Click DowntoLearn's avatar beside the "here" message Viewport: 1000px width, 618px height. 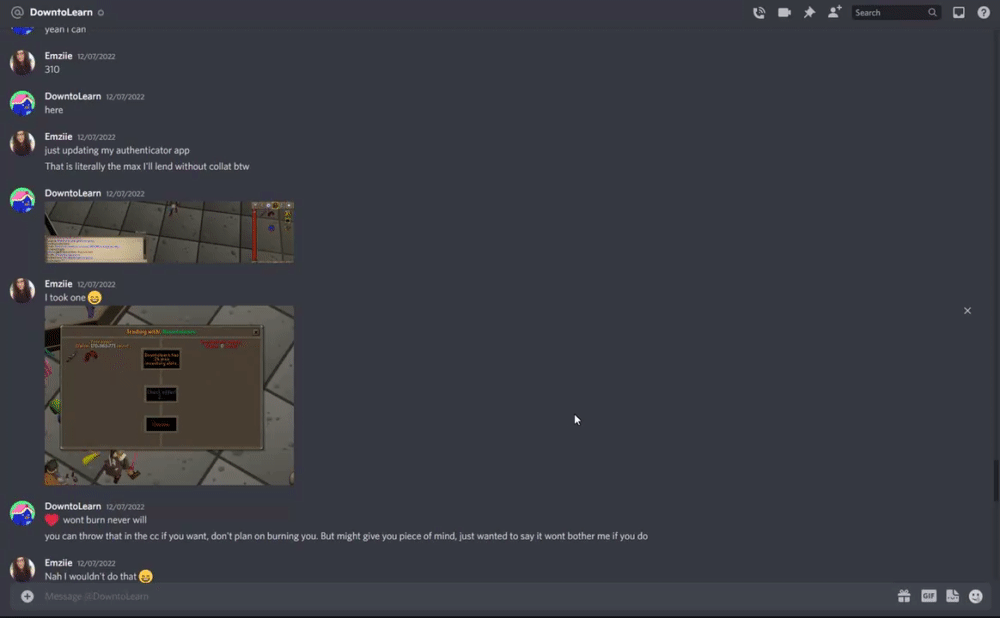point(22,103)
